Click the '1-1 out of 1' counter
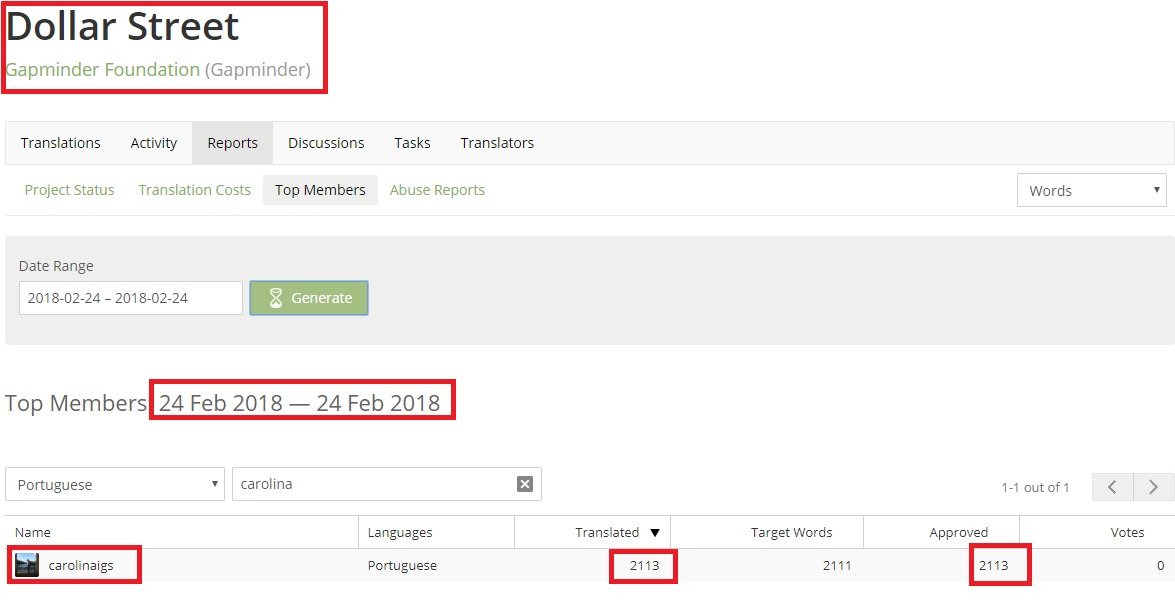The height and width of the screenshot is (613, 1175). [1035, 488]
